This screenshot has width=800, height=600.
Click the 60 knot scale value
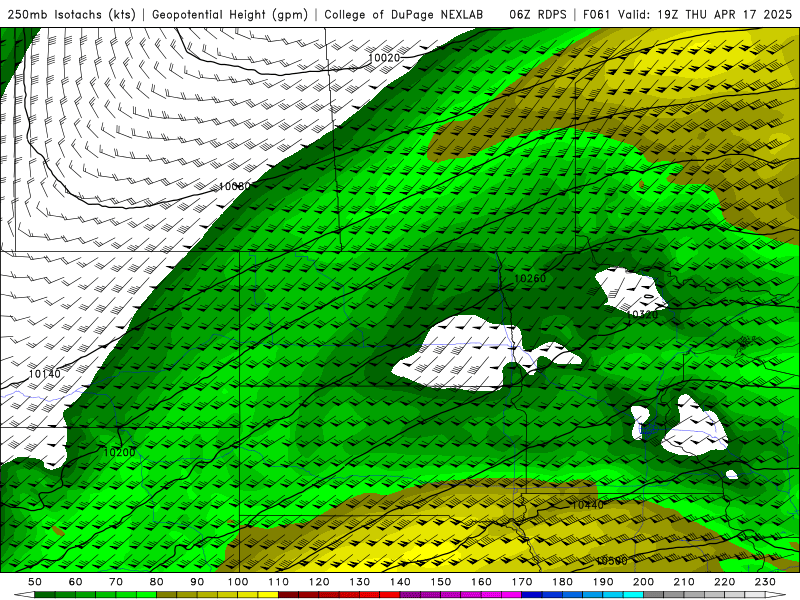76,582
